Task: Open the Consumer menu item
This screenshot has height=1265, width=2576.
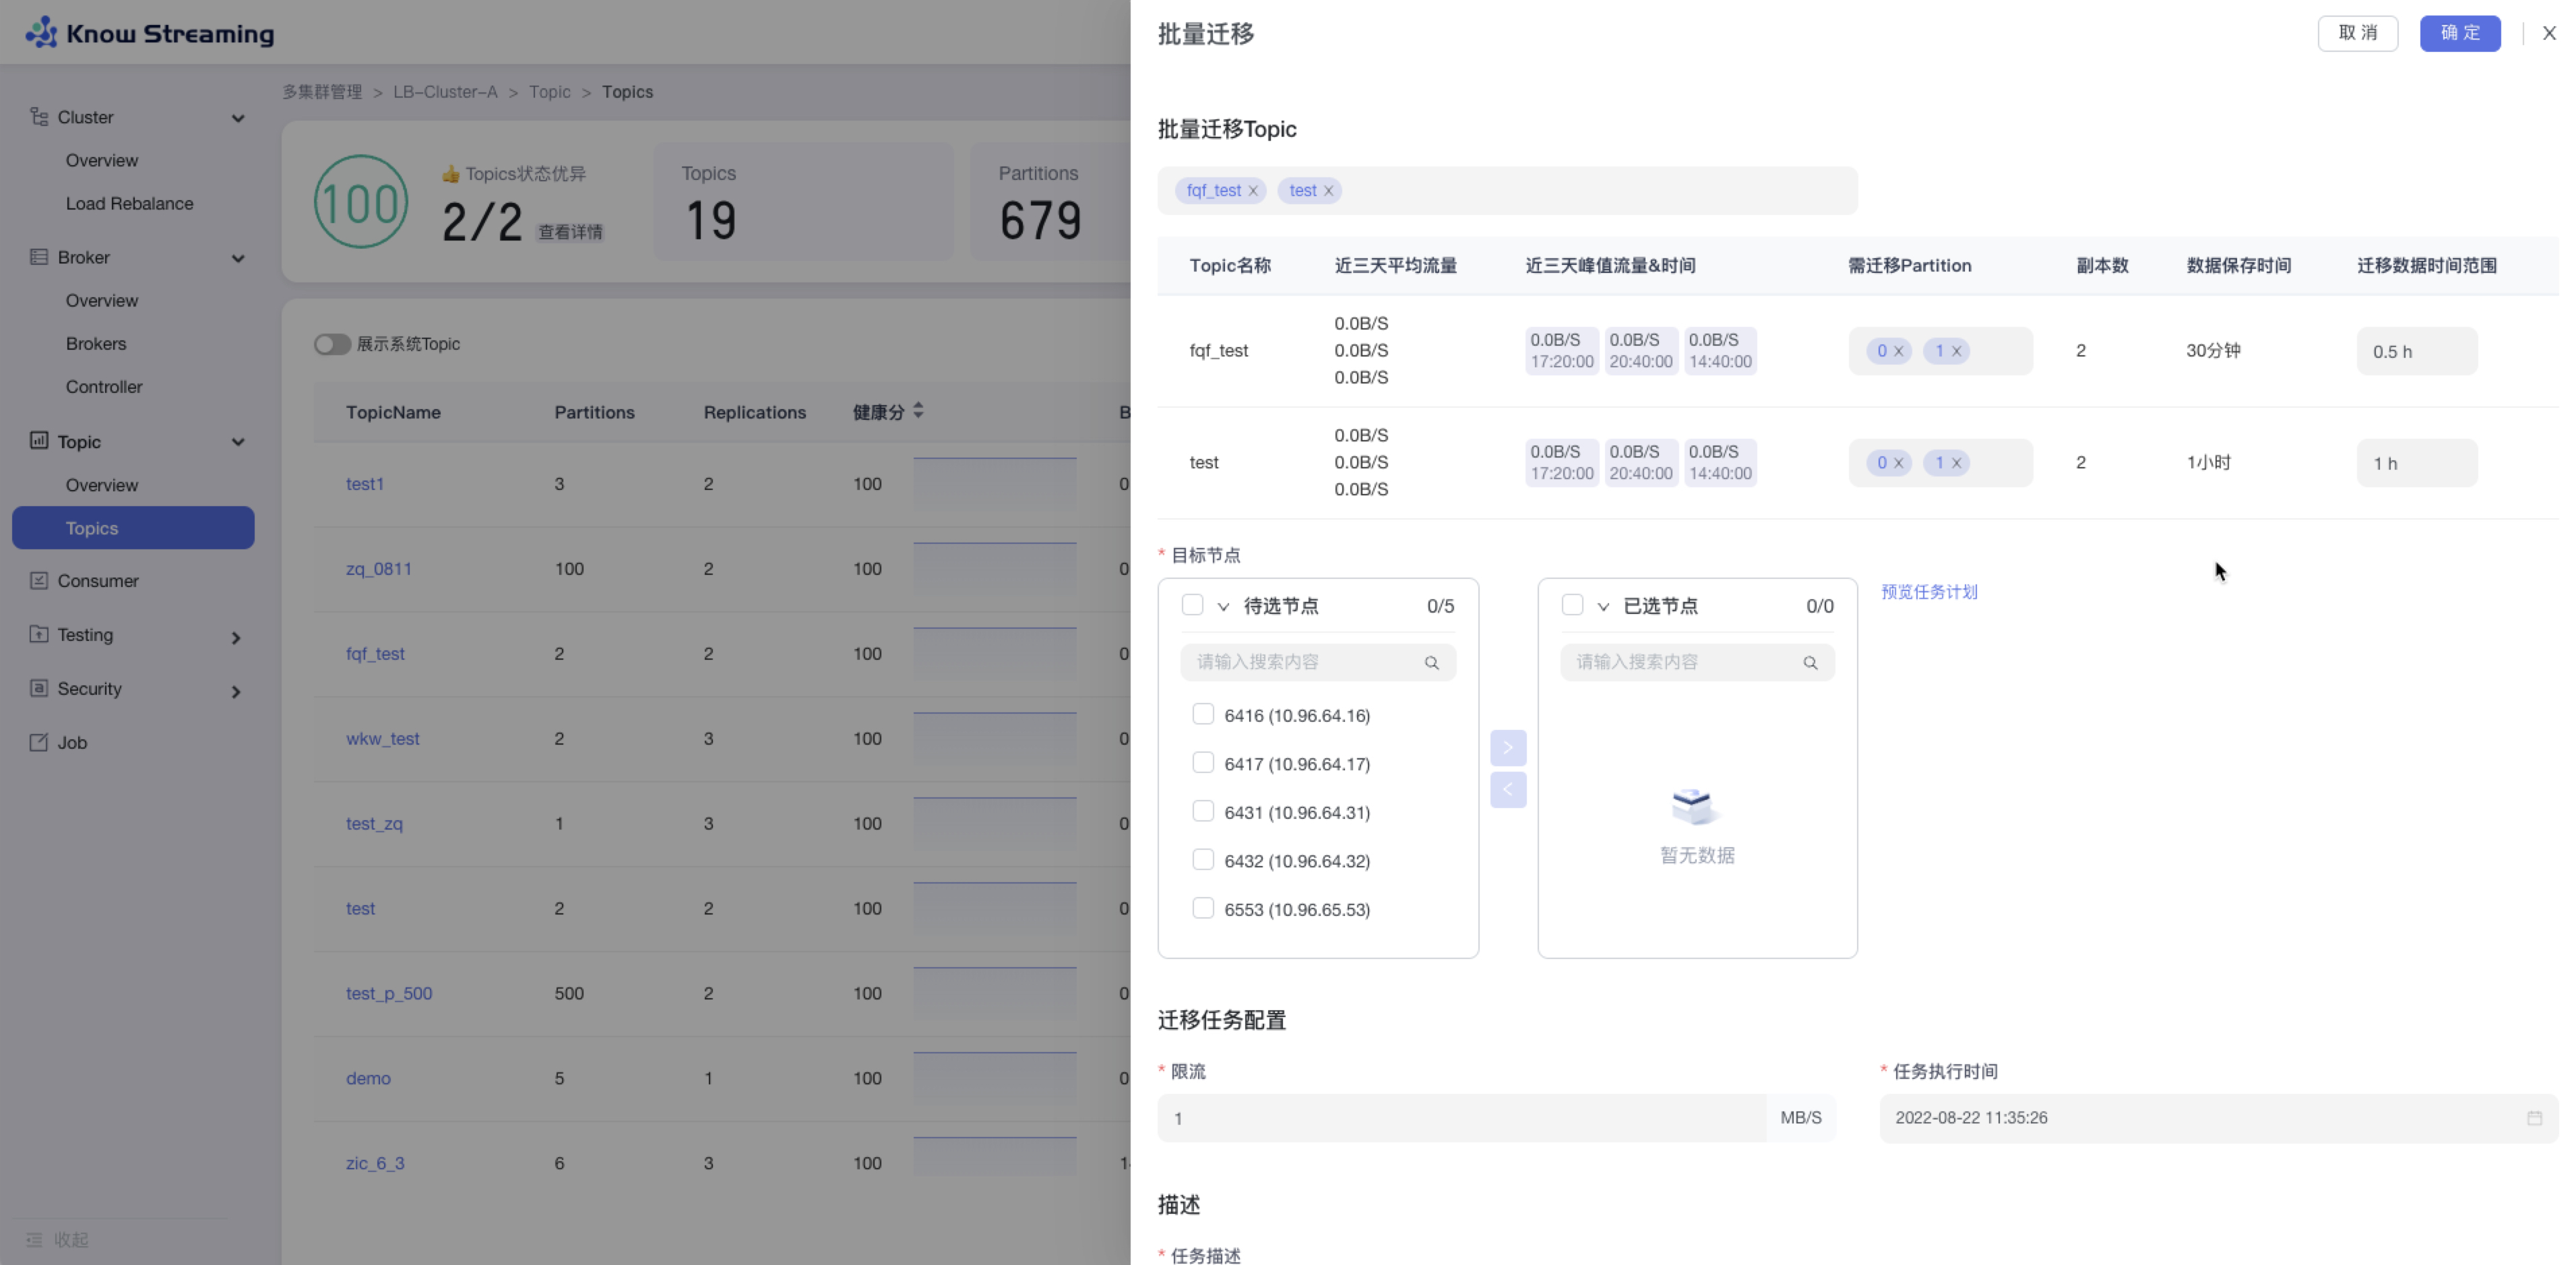Action: click(x=98, y=581)
